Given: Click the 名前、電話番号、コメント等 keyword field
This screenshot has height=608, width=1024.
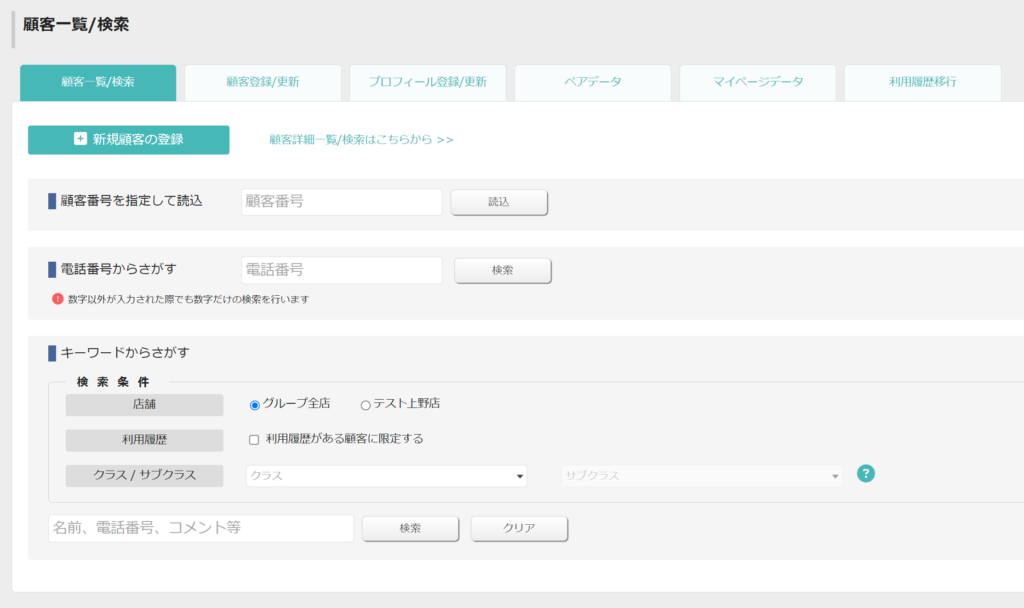Looking at the screenshot, I should point(201,528).
